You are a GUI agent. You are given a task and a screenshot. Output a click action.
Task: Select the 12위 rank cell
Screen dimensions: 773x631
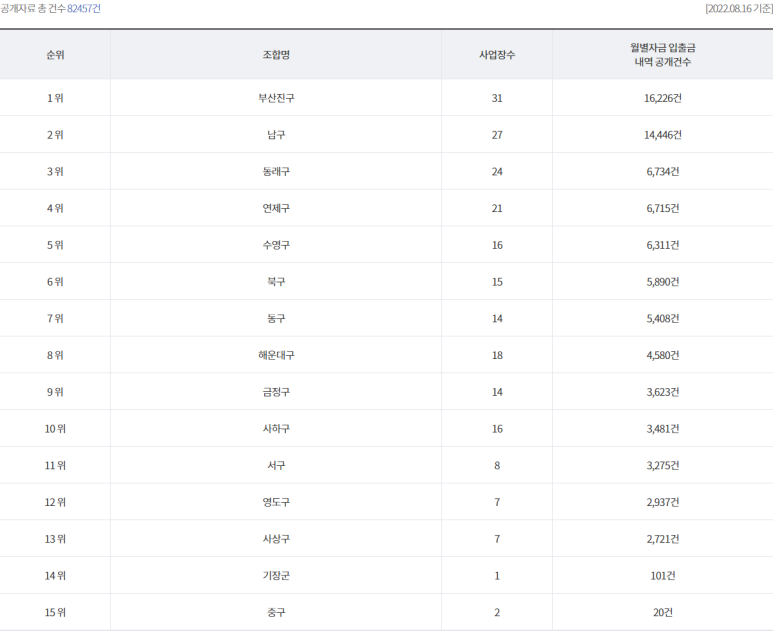(55, 502)
